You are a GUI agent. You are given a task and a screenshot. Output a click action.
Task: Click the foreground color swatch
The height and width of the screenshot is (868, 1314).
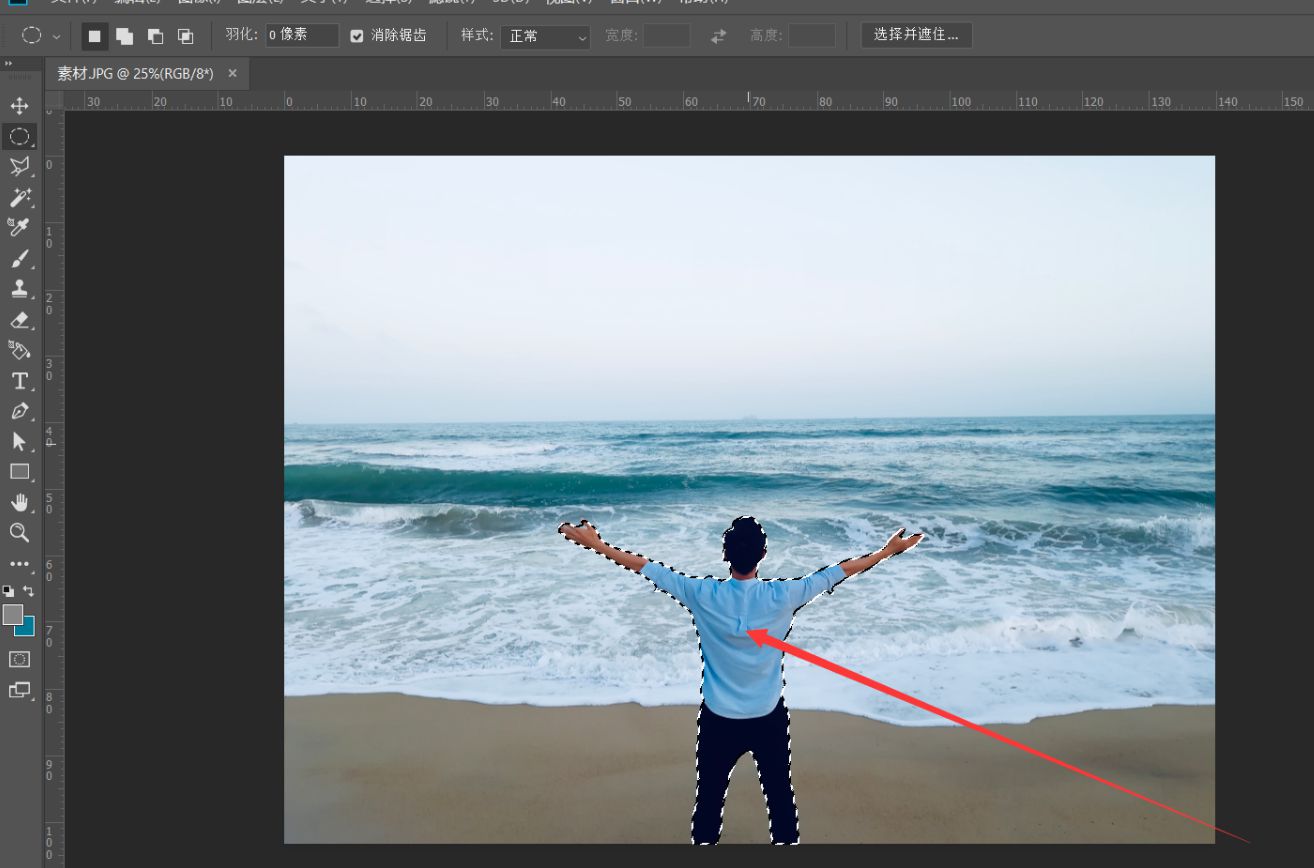click(x=13, y=614)
